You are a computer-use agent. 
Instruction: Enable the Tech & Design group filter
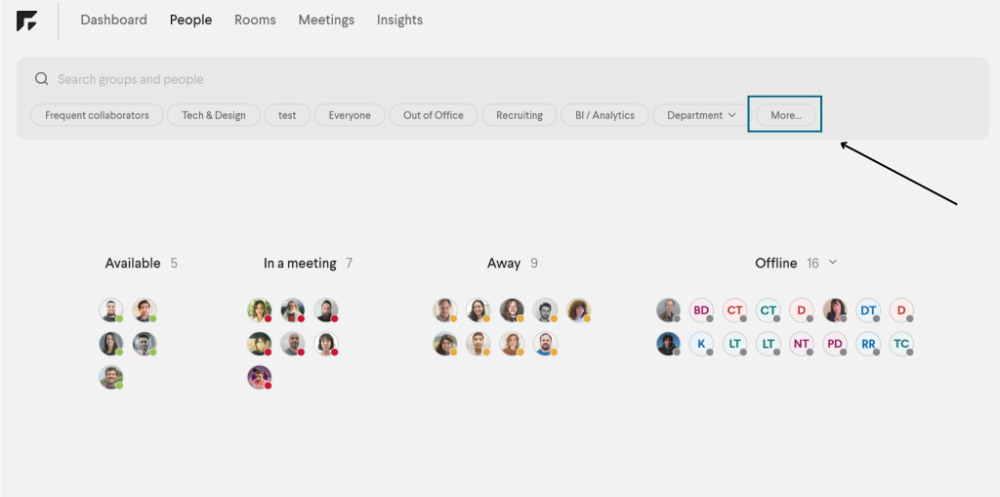(213, 115)
